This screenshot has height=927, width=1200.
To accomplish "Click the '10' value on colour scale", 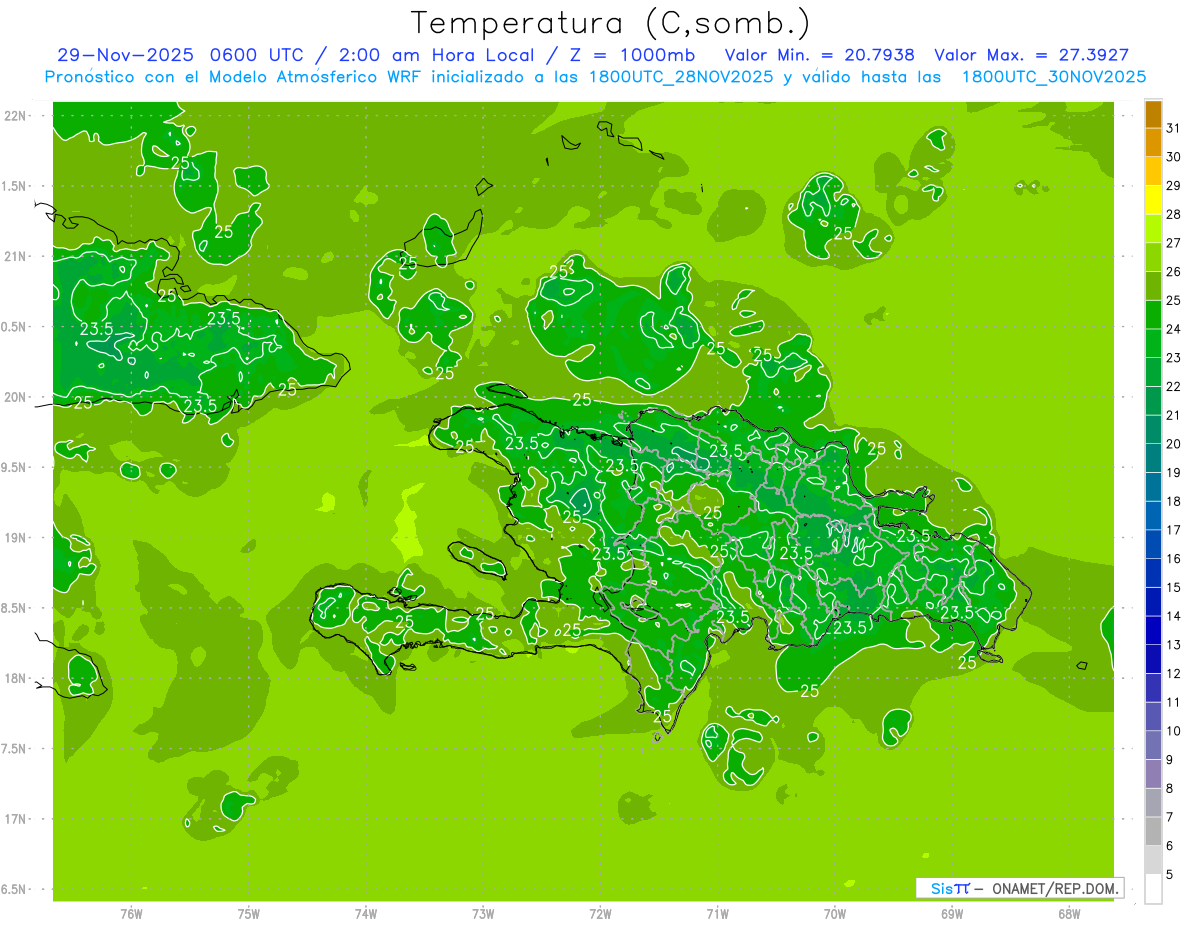I will 1173,730.
